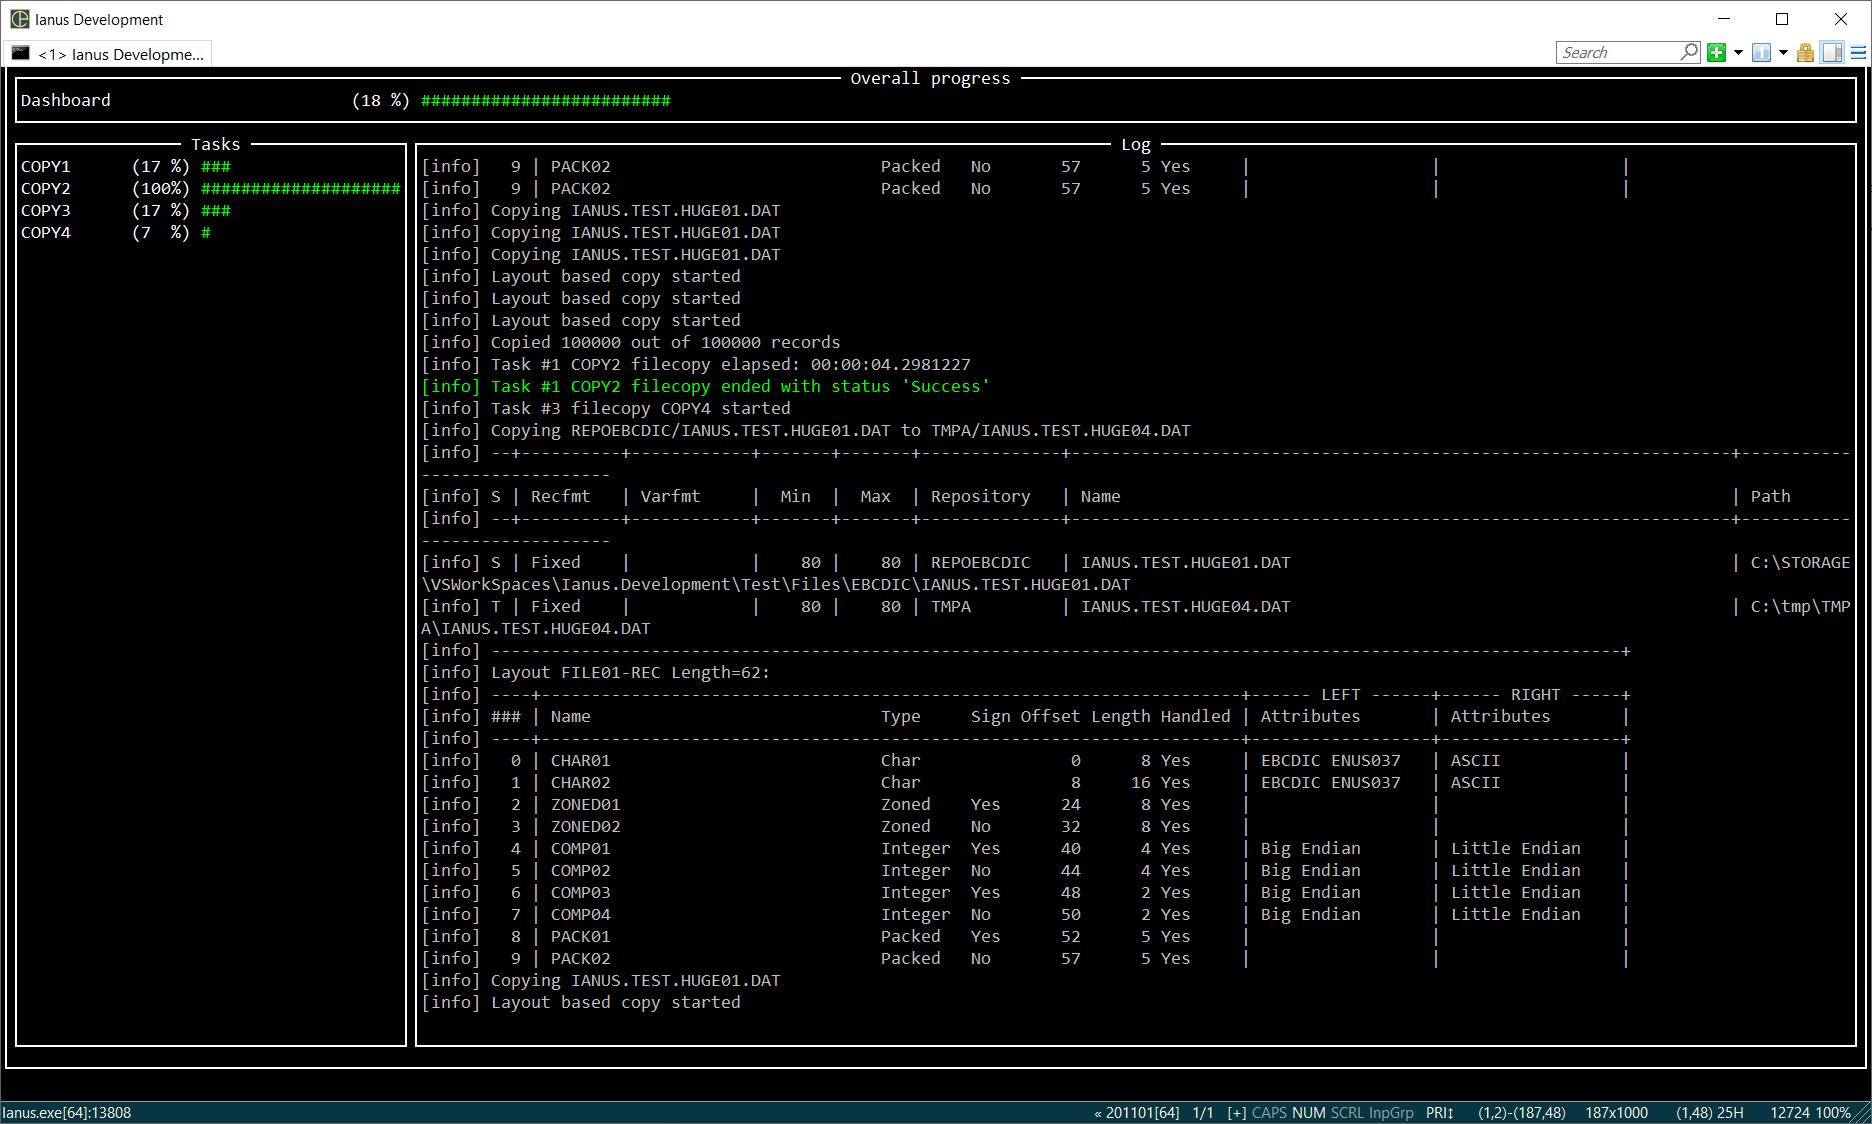
Task: Maximize the Ianus Development window
Action: tap(1782, 19)
